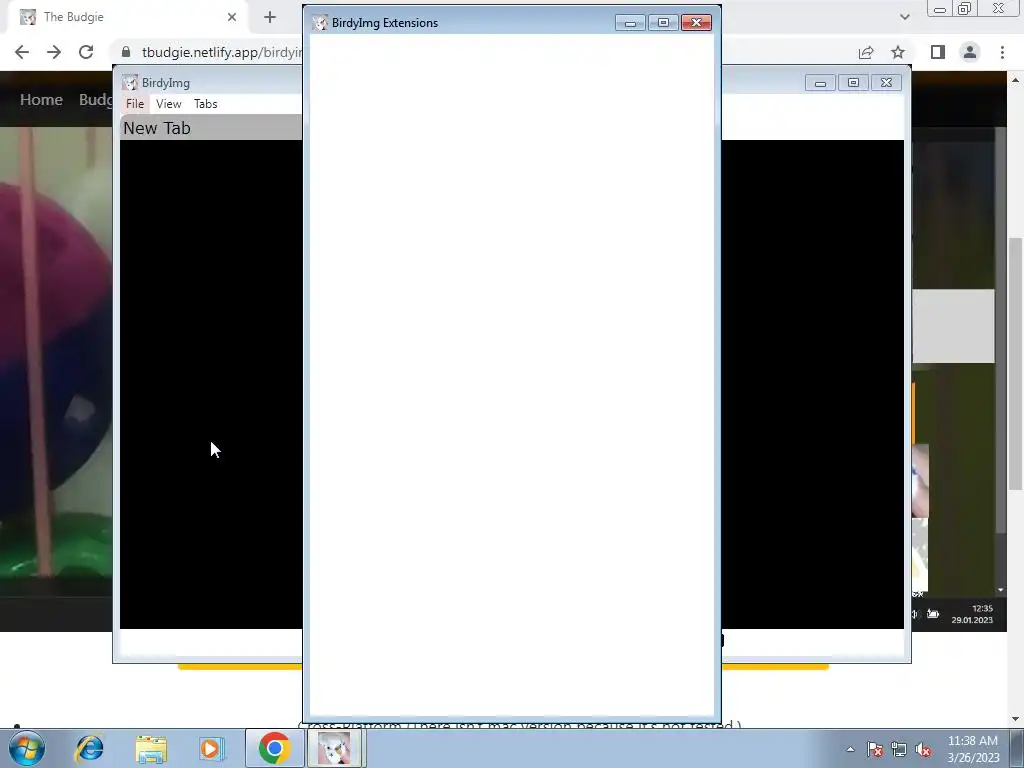
Task: Click scrollbar up arrow on page
Action: click(1016, 80)
